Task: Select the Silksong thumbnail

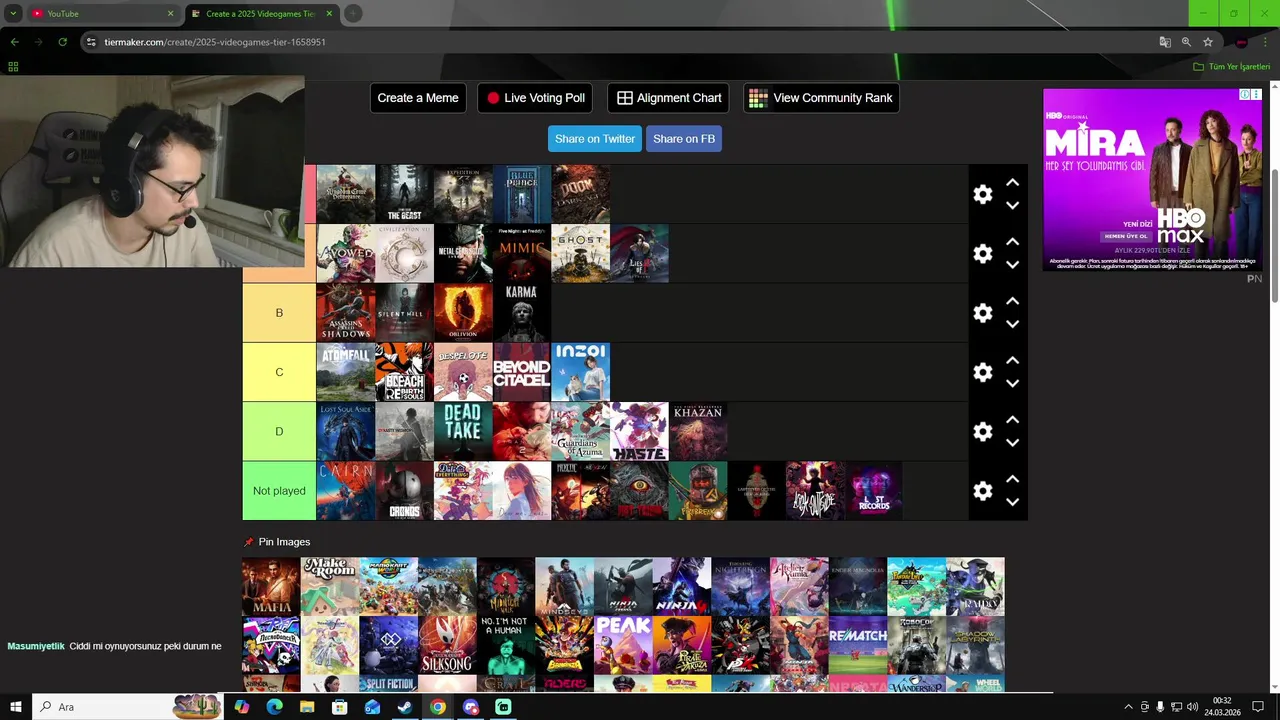Action: [x=447, y=645]
